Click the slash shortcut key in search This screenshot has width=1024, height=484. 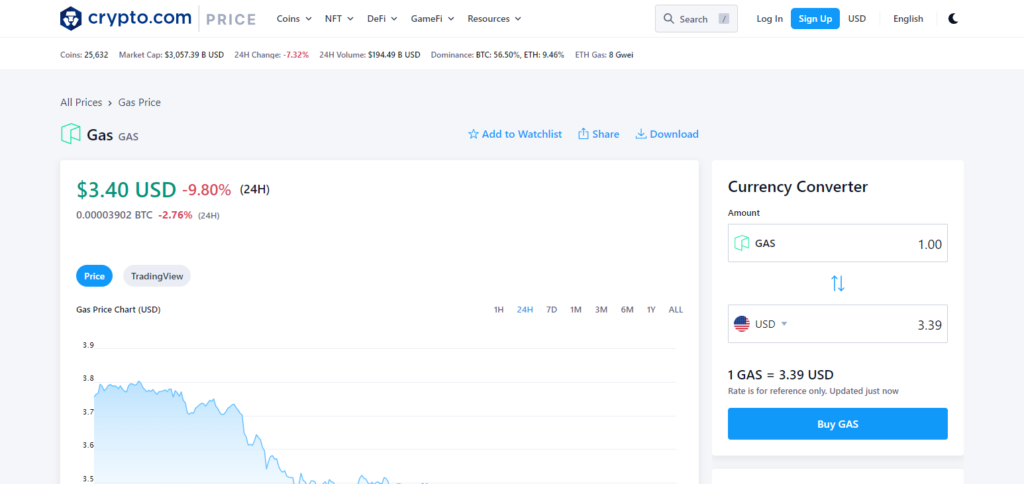coord(723,19)
